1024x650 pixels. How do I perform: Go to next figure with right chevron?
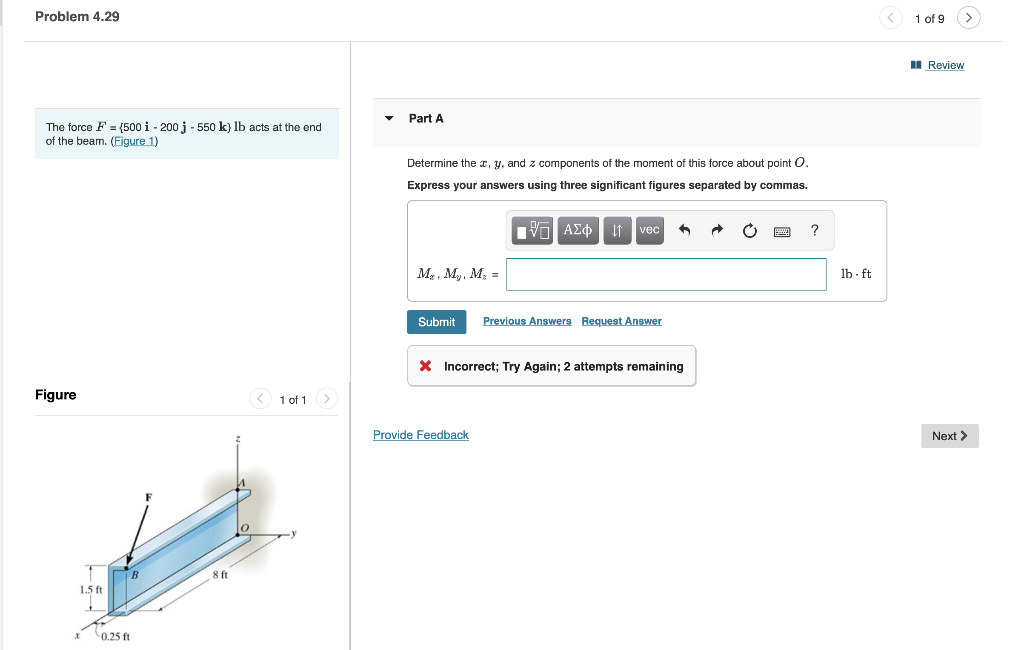[x=327, y=398]
